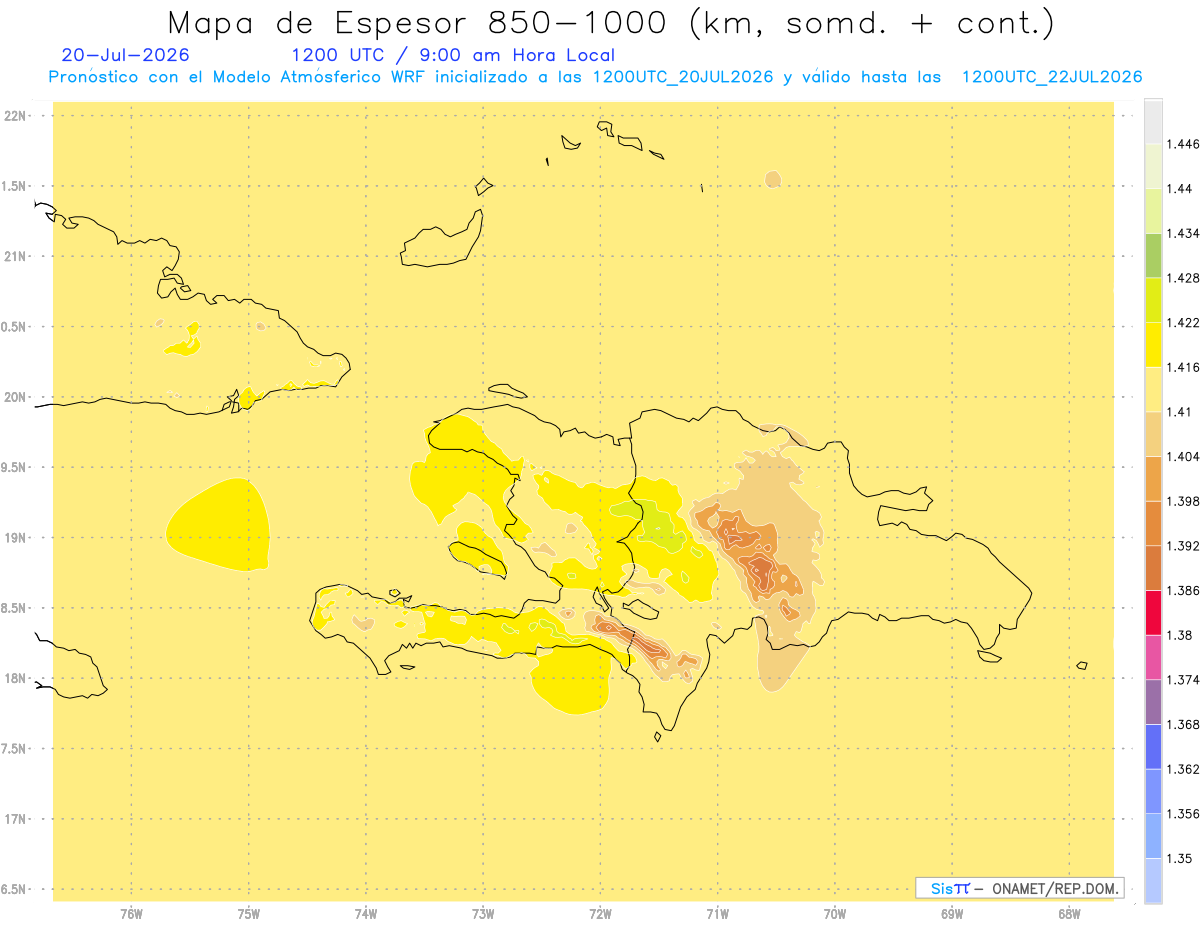
Task: Click the longitude label "71W"
Action: (717, 913)
